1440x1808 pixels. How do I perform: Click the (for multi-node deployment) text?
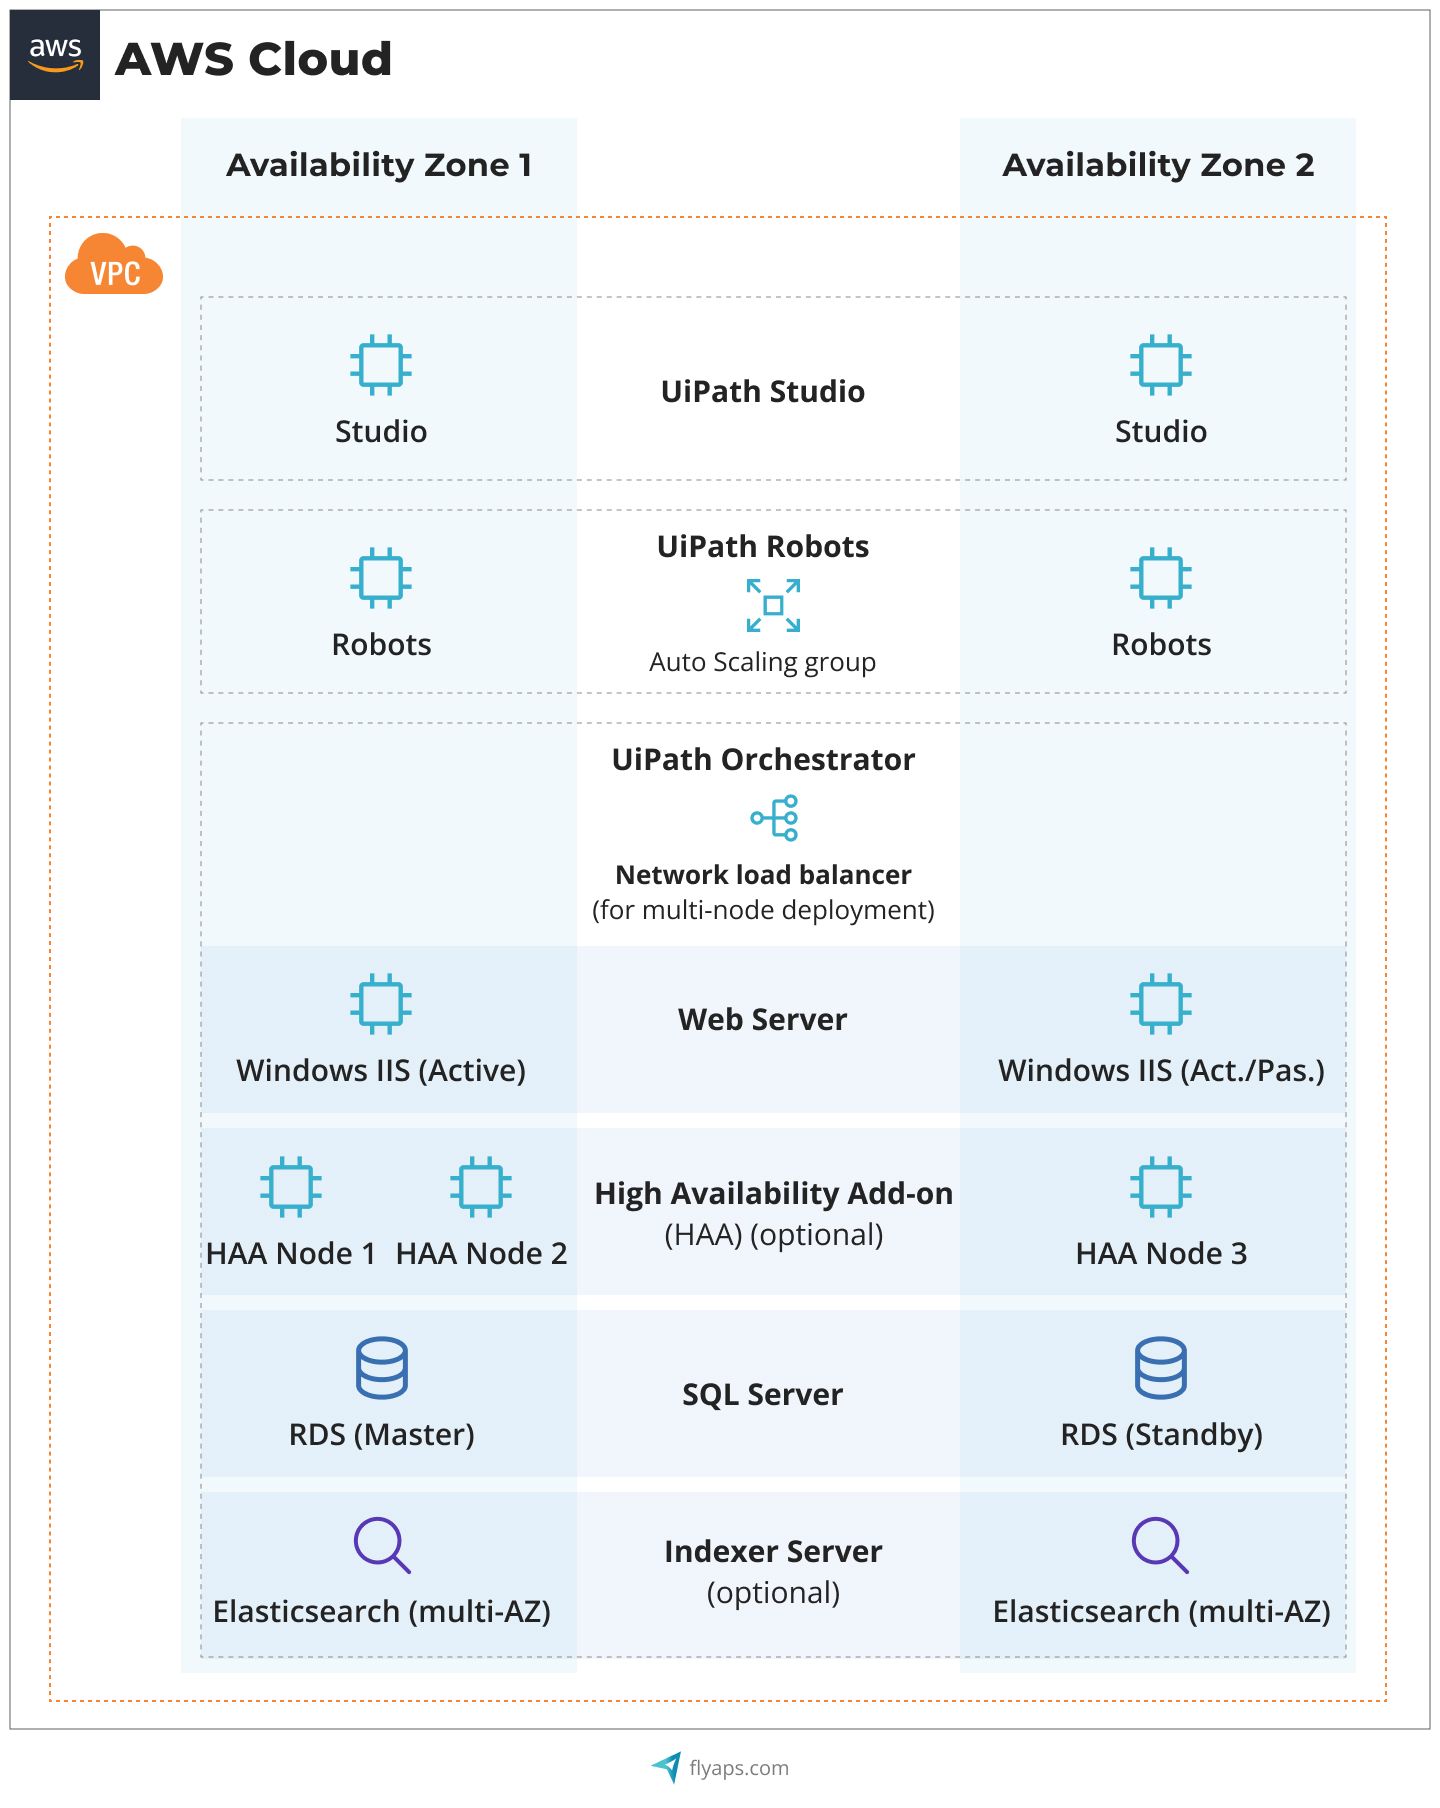[763, 910]
